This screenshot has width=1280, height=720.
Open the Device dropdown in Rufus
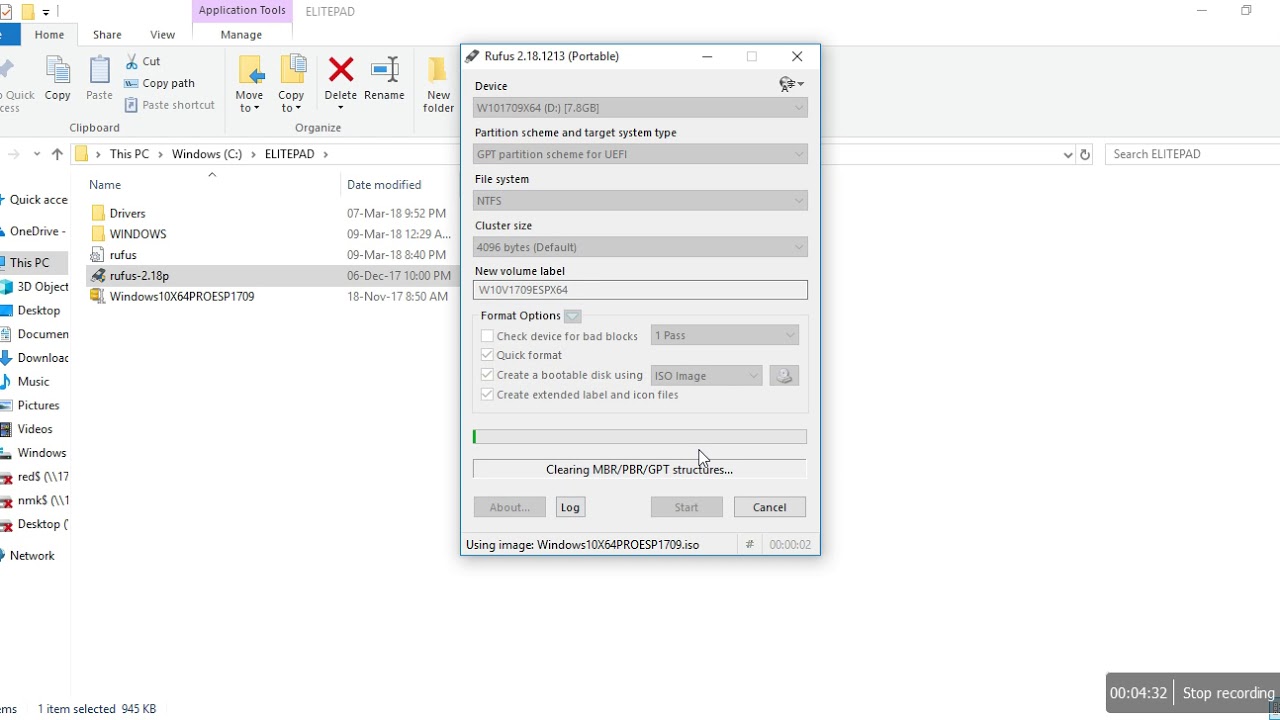point(640,108)
